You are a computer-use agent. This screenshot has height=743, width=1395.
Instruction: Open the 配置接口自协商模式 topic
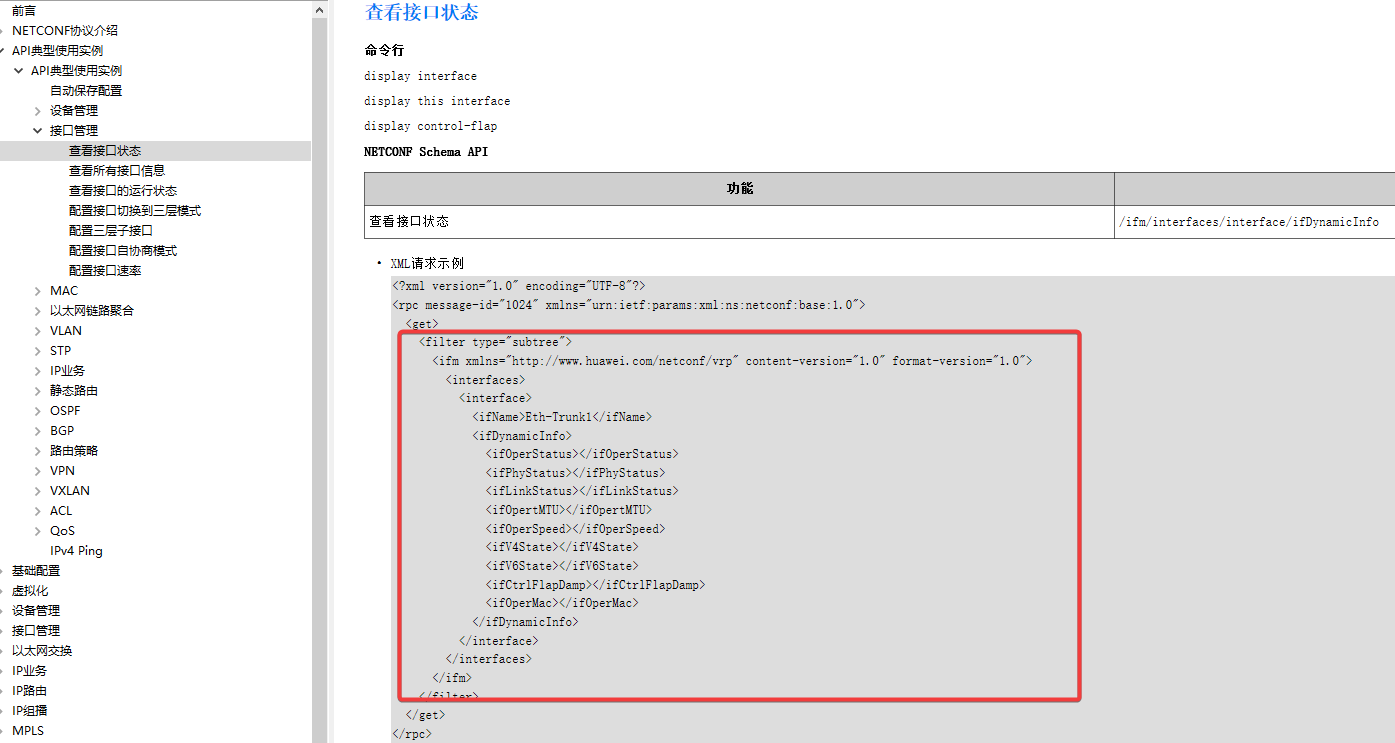pyautogui.click(x=123, y=251)
